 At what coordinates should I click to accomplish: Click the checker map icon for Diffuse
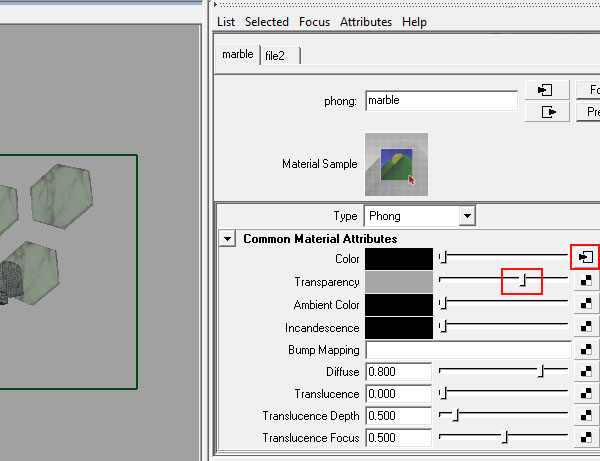pyautogui.click(x=585, y=371)
